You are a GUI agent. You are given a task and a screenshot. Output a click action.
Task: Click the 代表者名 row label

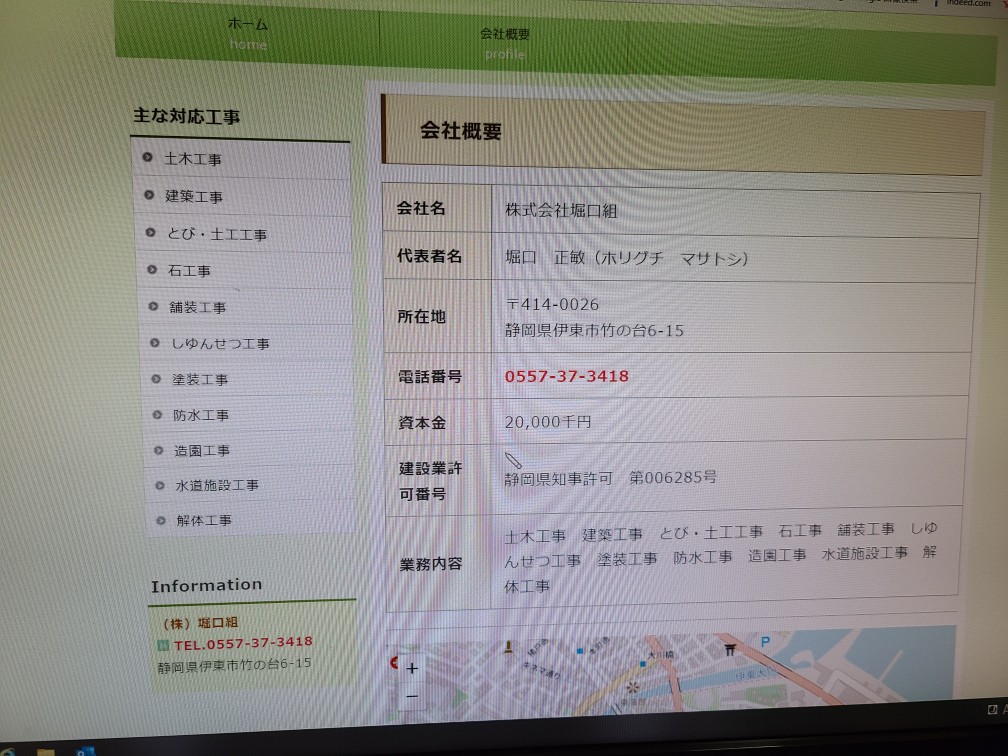click(x=429, y=256)
